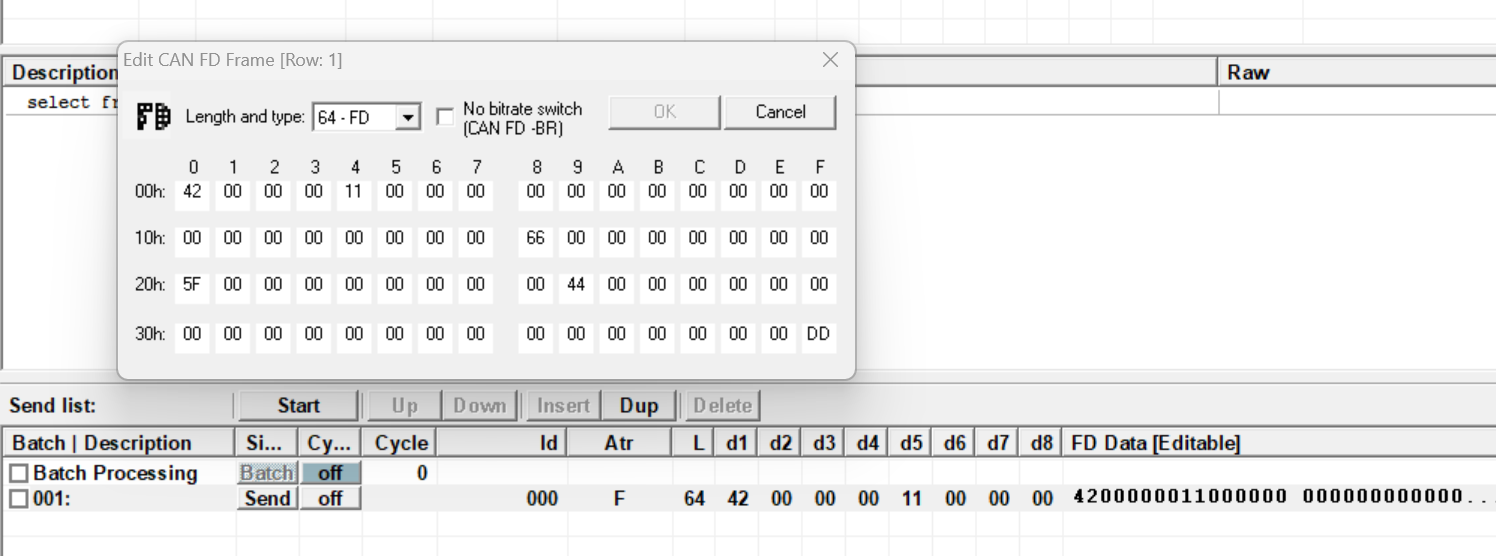Image resolution: width=1496 pixels, height=556 pixels.
Task: Toggle Batch Processing cycle off button
Action: [x=330, y=473]
